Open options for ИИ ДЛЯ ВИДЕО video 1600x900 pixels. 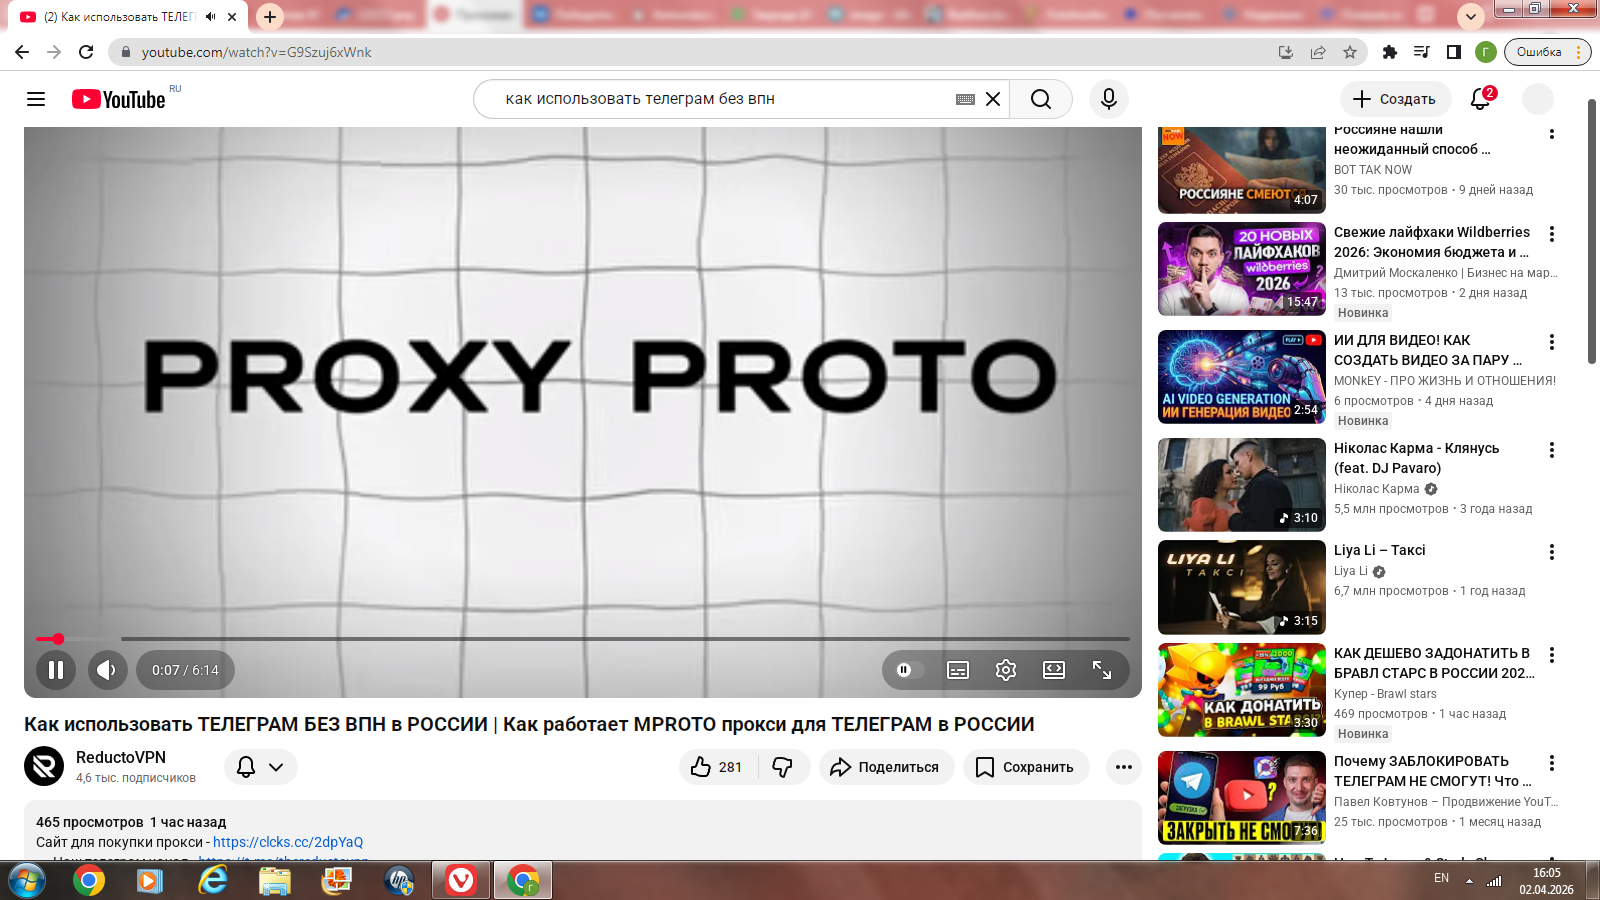(x=1552, y=342)
